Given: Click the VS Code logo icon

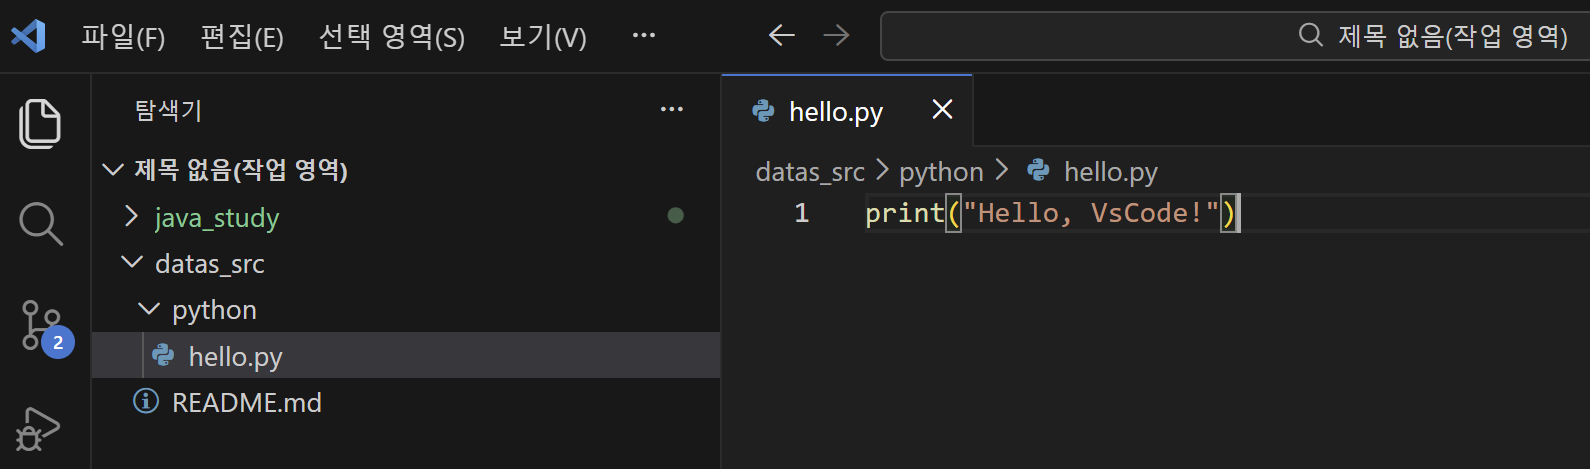Looking at the screenshot, I should 28,37.
